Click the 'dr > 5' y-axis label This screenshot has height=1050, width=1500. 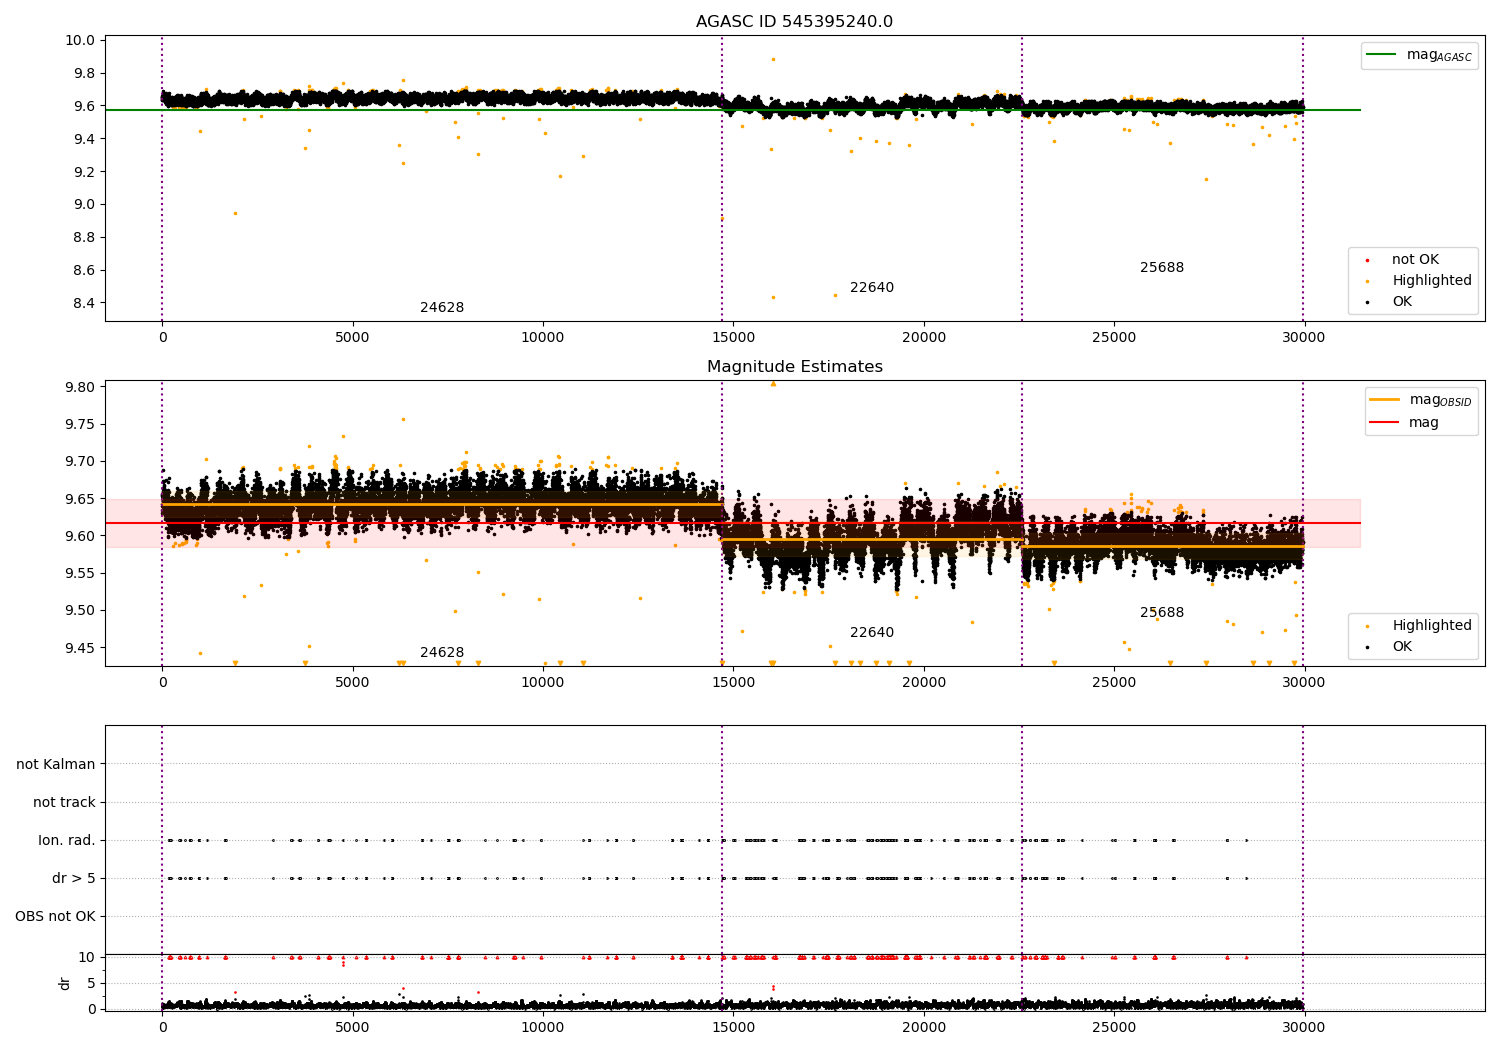(74, 879)
